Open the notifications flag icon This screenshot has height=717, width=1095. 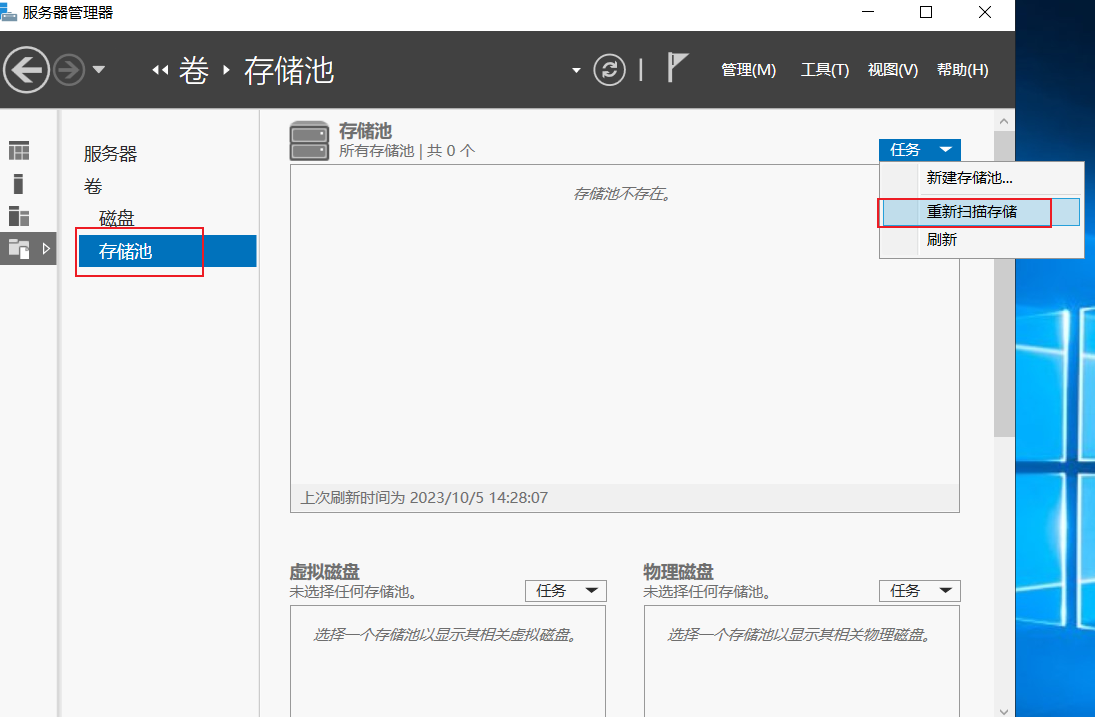[677, 68]
